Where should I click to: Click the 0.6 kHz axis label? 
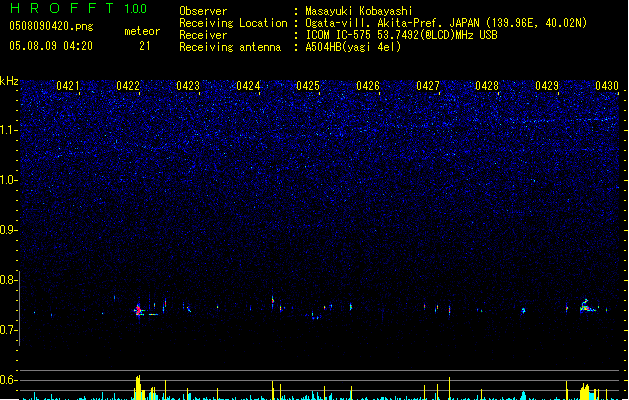click(9, 380)
